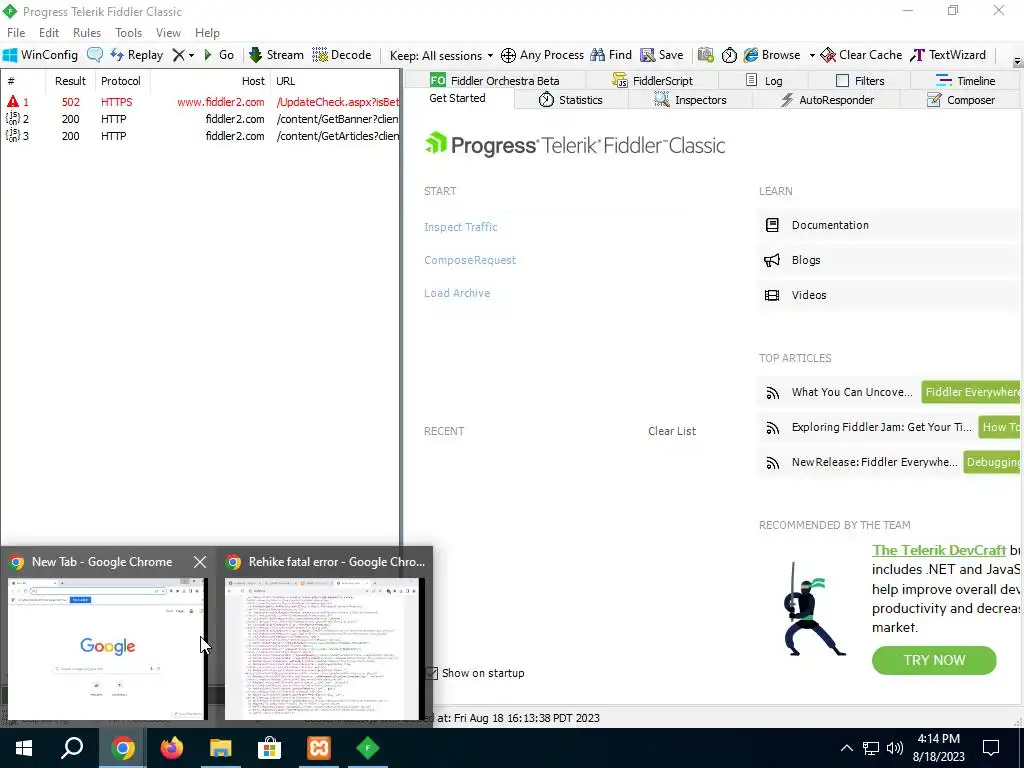Image resolution: width=1024 pixels, height=768 pixels.
Task: Open the Log tab
Action: pyautogui.click(x=763, y=80)
